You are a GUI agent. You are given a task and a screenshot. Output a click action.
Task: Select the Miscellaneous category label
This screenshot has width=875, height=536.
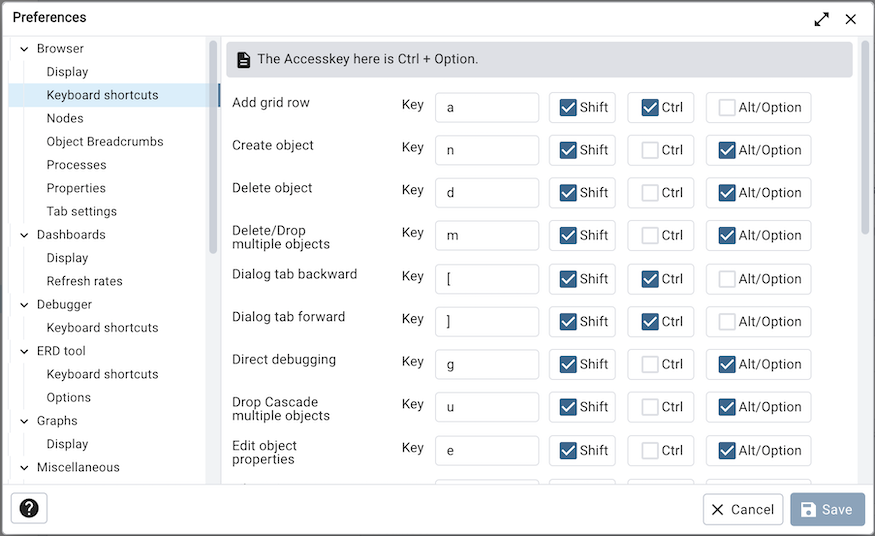[x=78, y=467]
